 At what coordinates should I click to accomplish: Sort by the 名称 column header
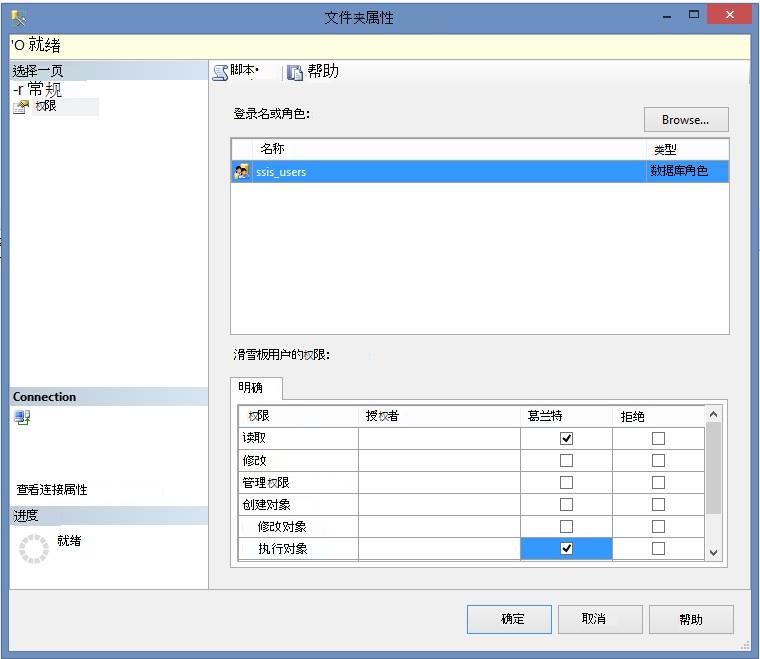(449, 149)
